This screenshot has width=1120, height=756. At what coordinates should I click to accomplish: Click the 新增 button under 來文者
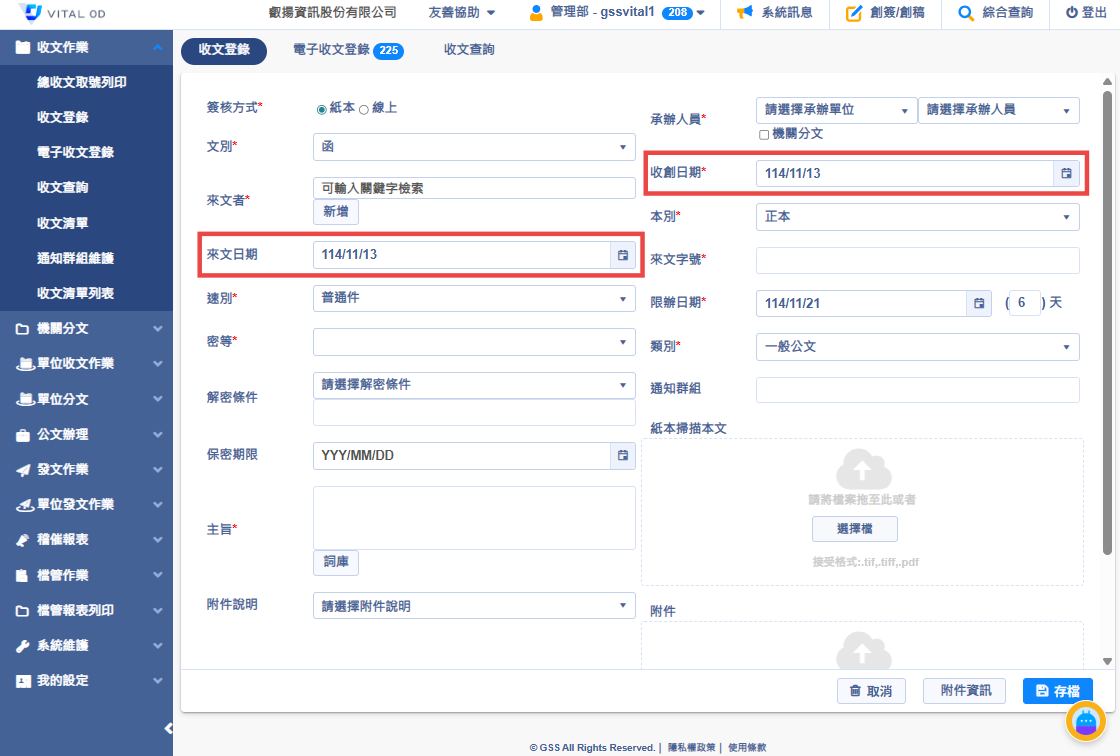point(336,212)
